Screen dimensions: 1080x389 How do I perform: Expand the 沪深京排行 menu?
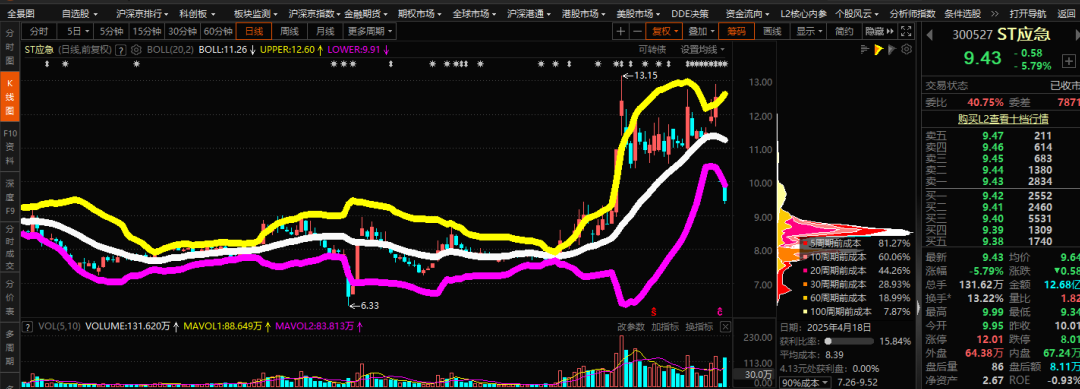141,13
